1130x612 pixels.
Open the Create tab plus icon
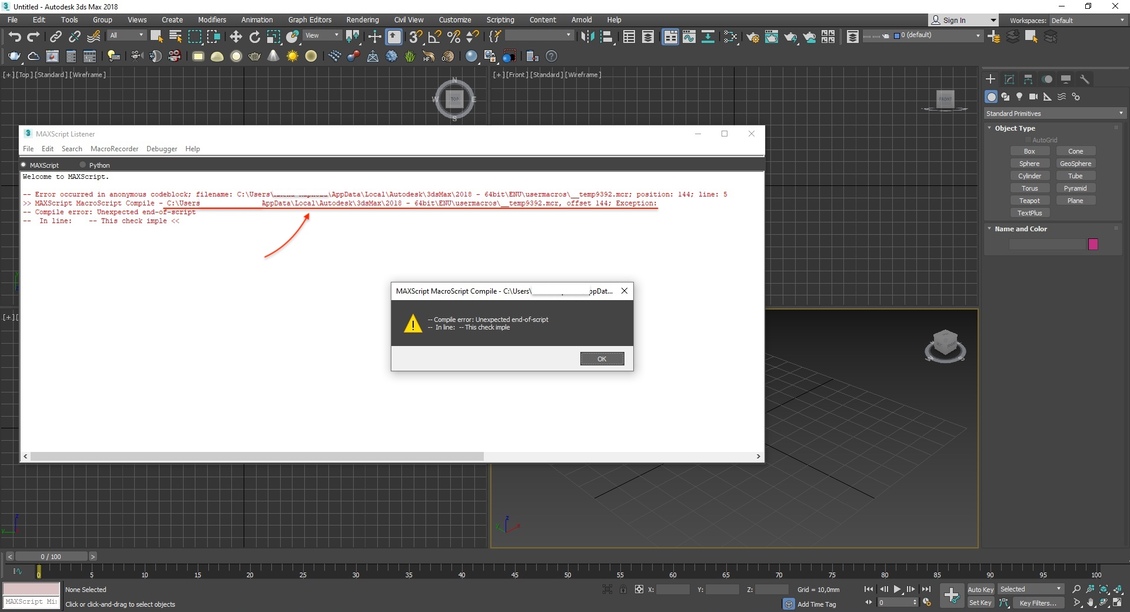click(991, 79)
